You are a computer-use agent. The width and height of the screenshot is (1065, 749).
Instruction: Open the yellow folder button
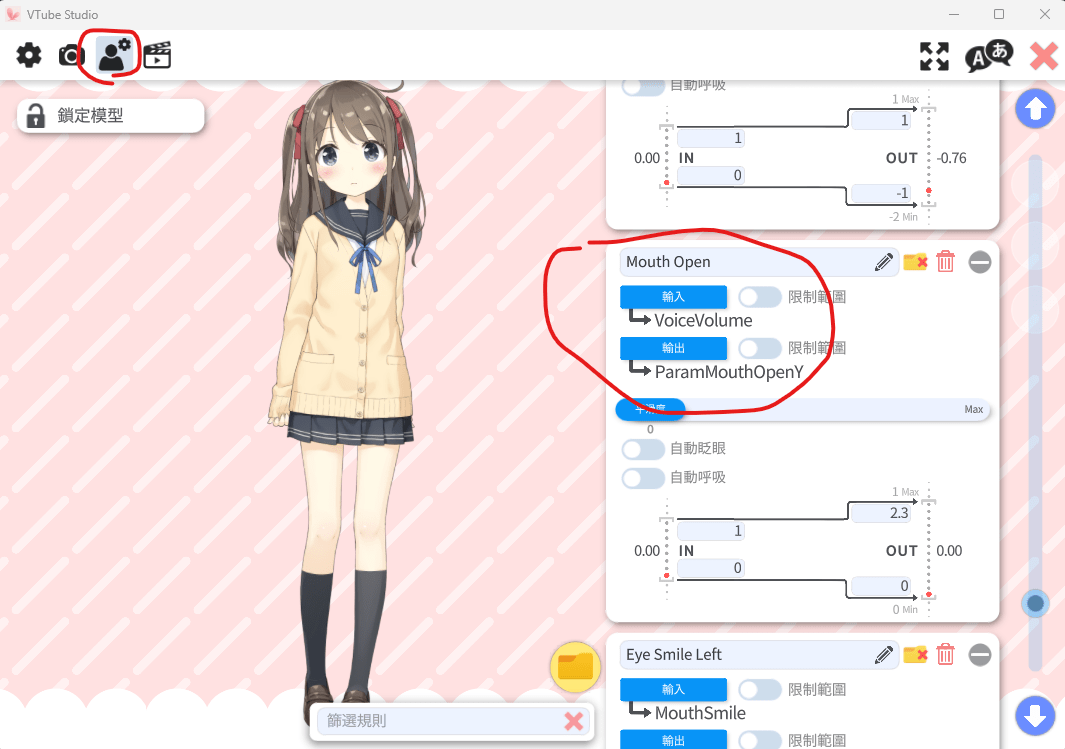point(575,667)
